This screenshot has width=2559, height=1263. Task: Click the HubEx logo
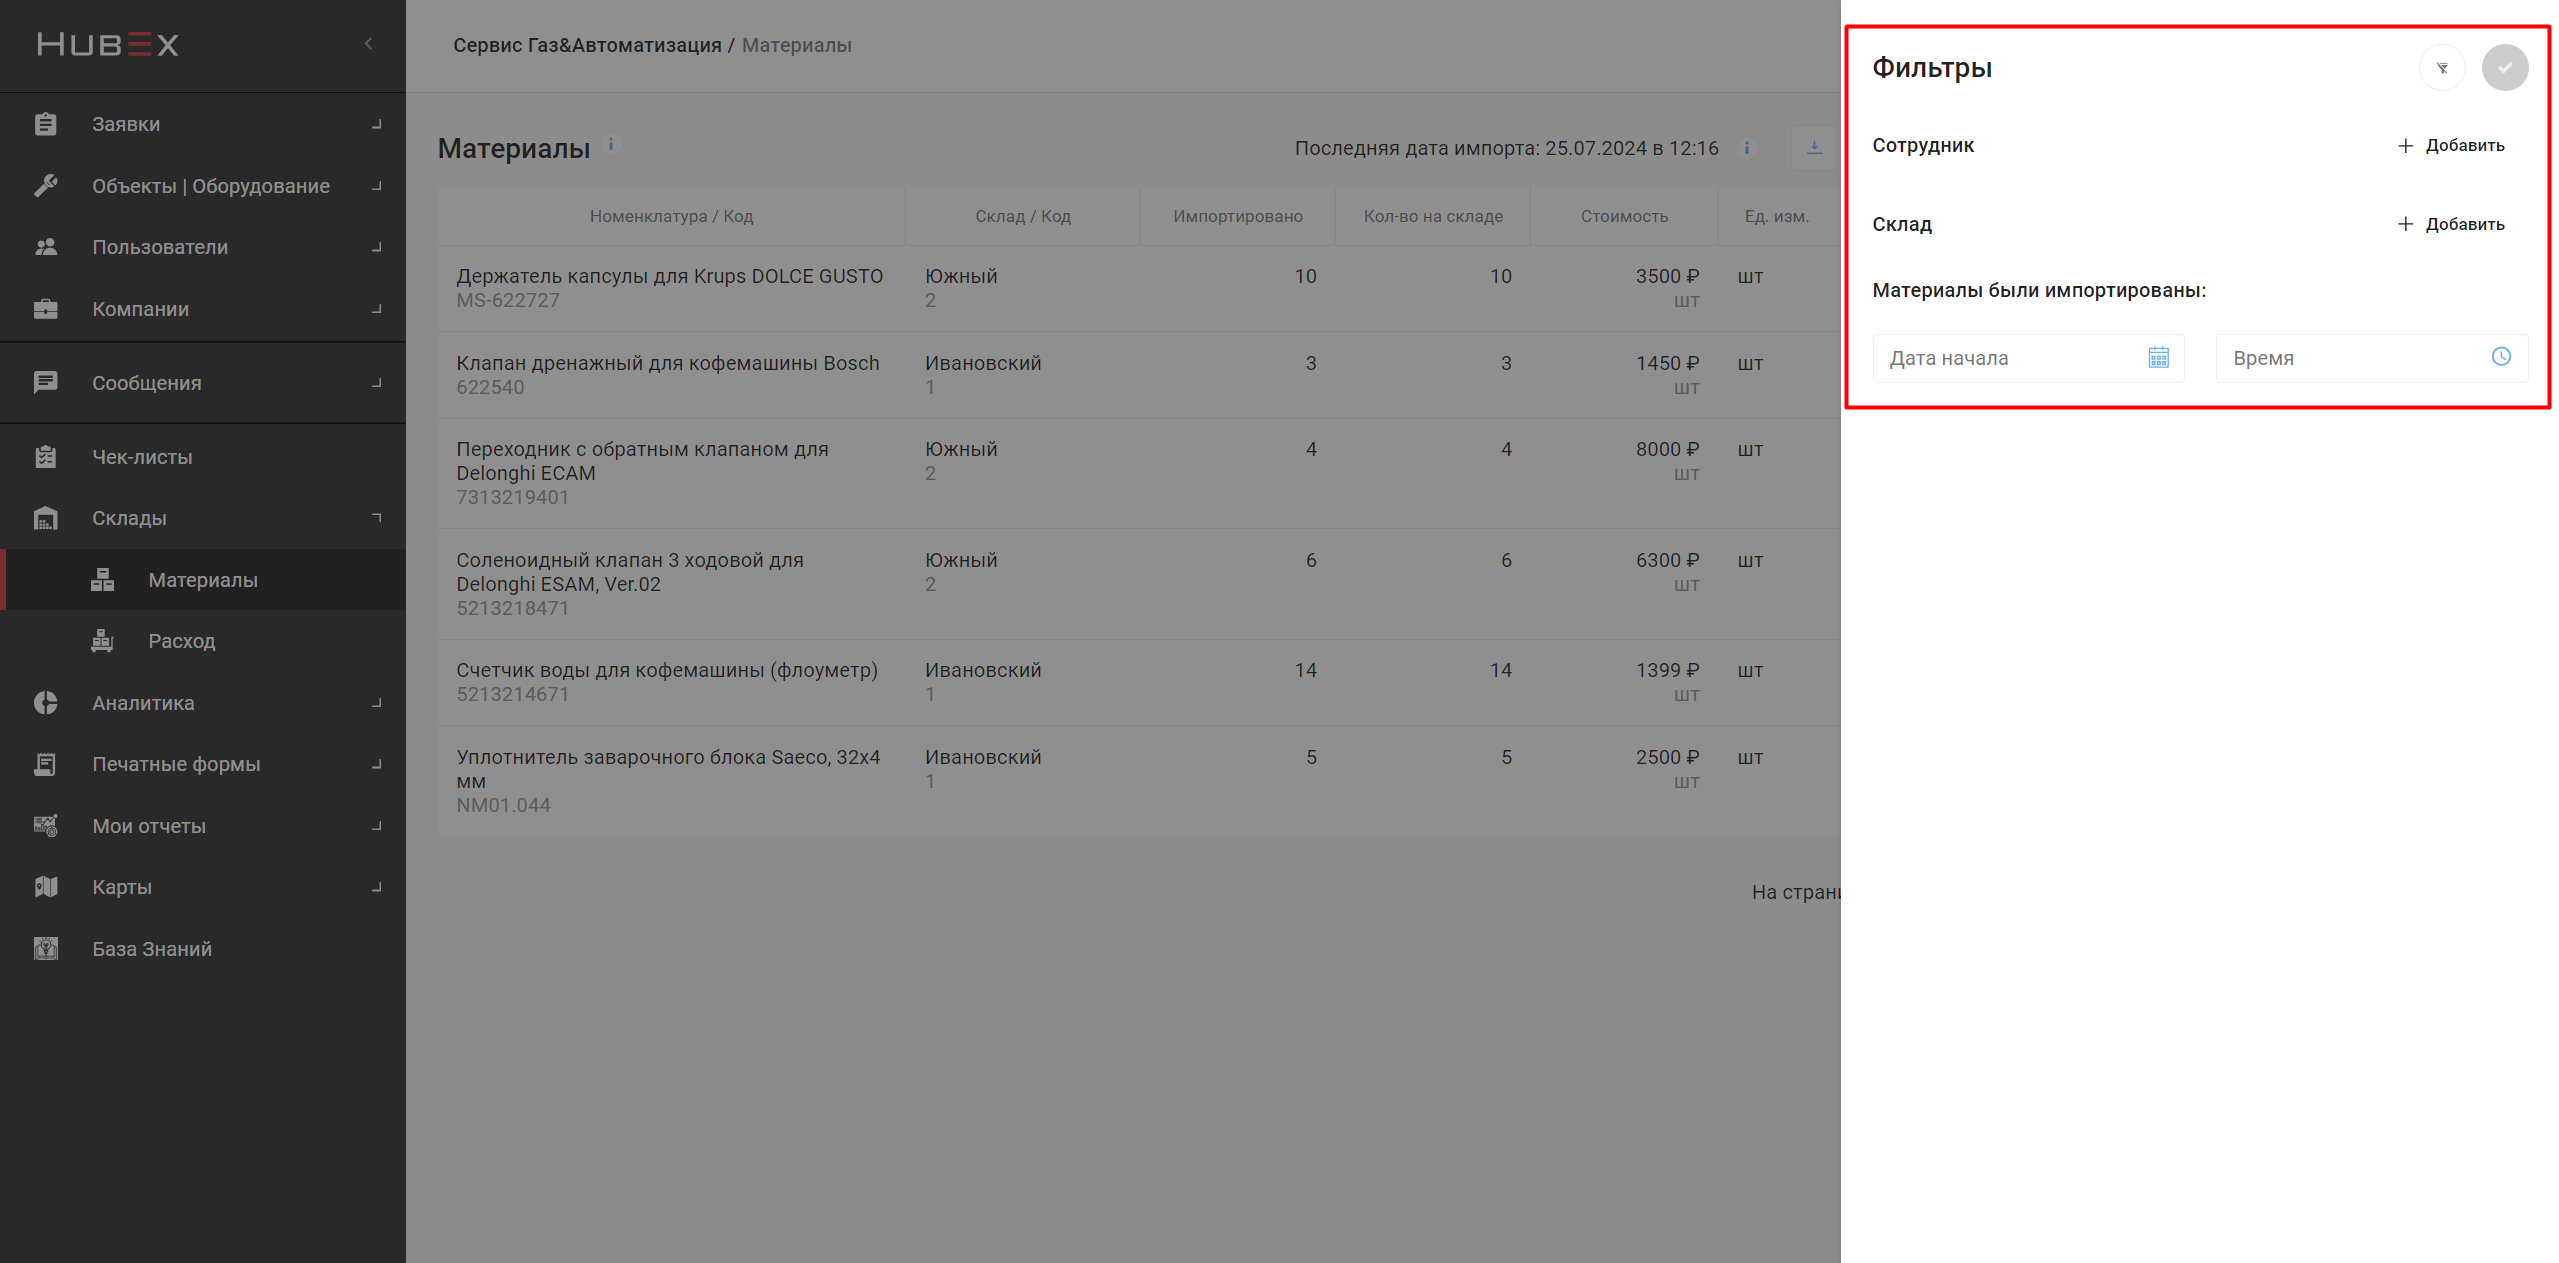[x=108, y=45]
